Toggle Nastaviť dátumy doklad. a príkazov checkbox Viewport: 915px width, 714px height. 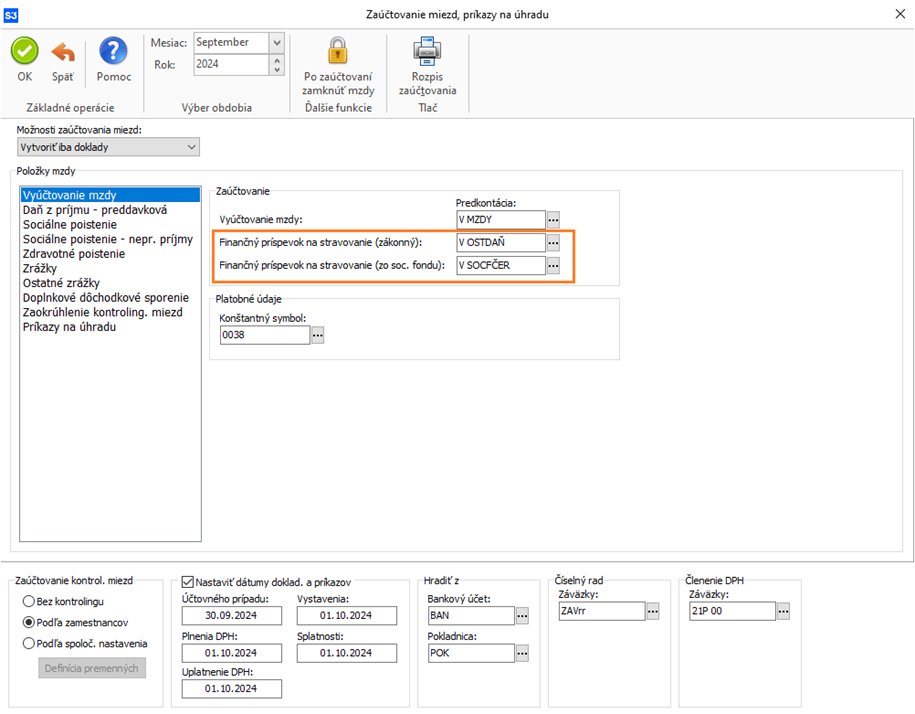click(x=188, y=581)
